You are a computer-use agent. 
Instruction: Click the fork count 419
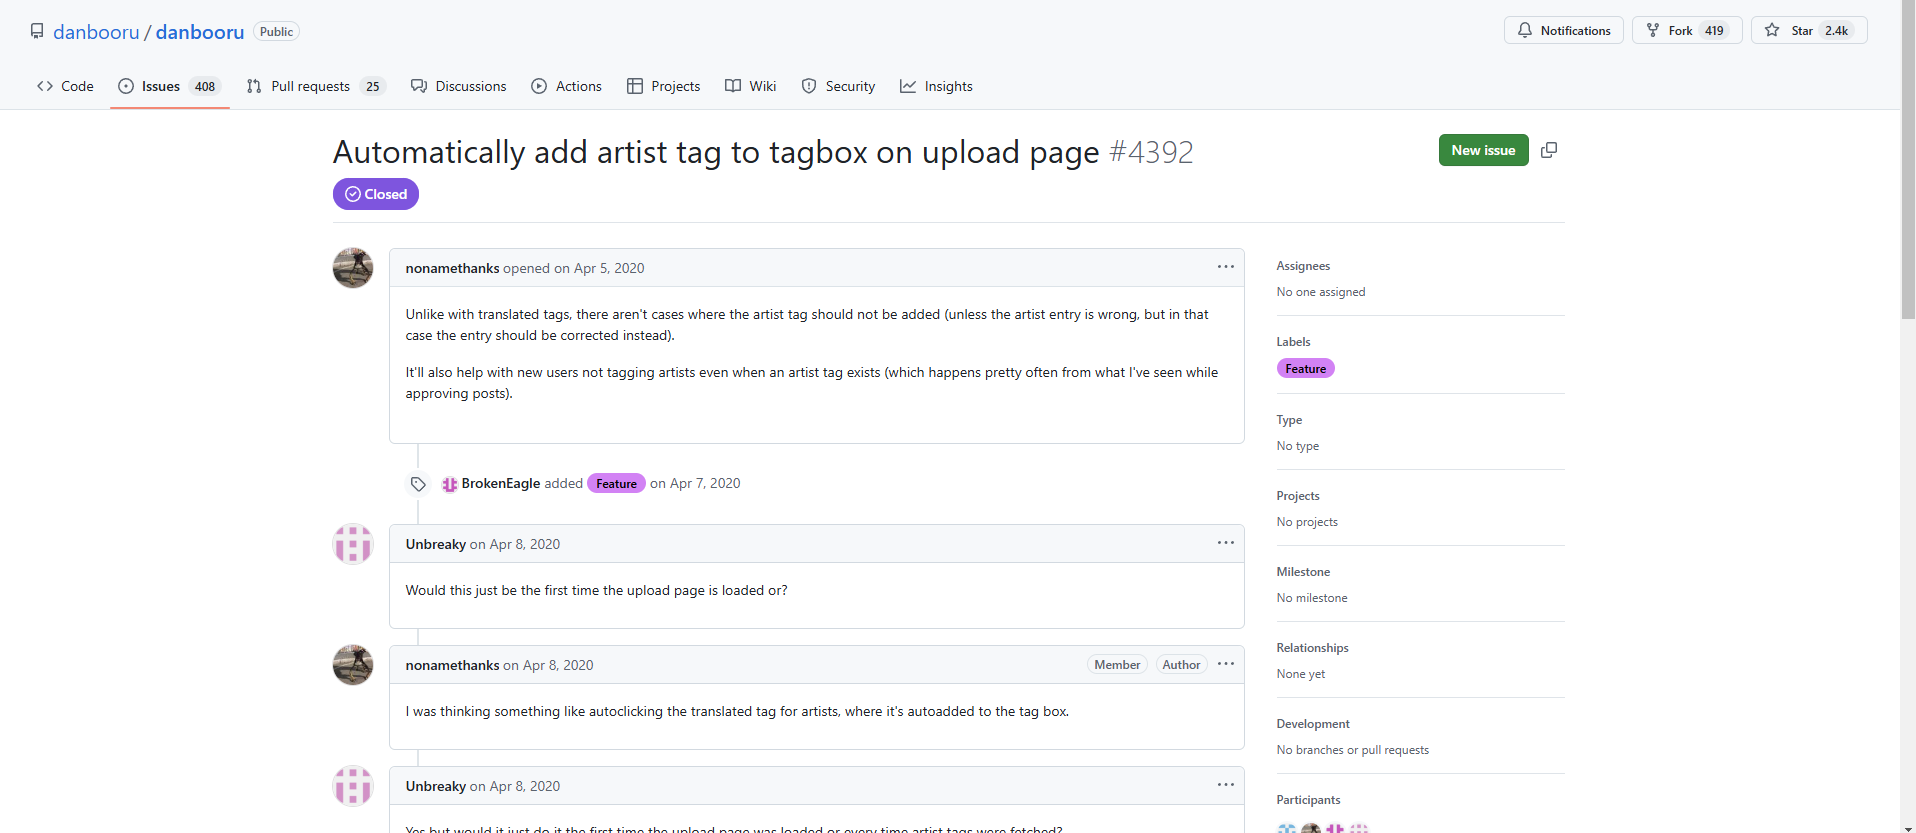(x=1714, y=30)
